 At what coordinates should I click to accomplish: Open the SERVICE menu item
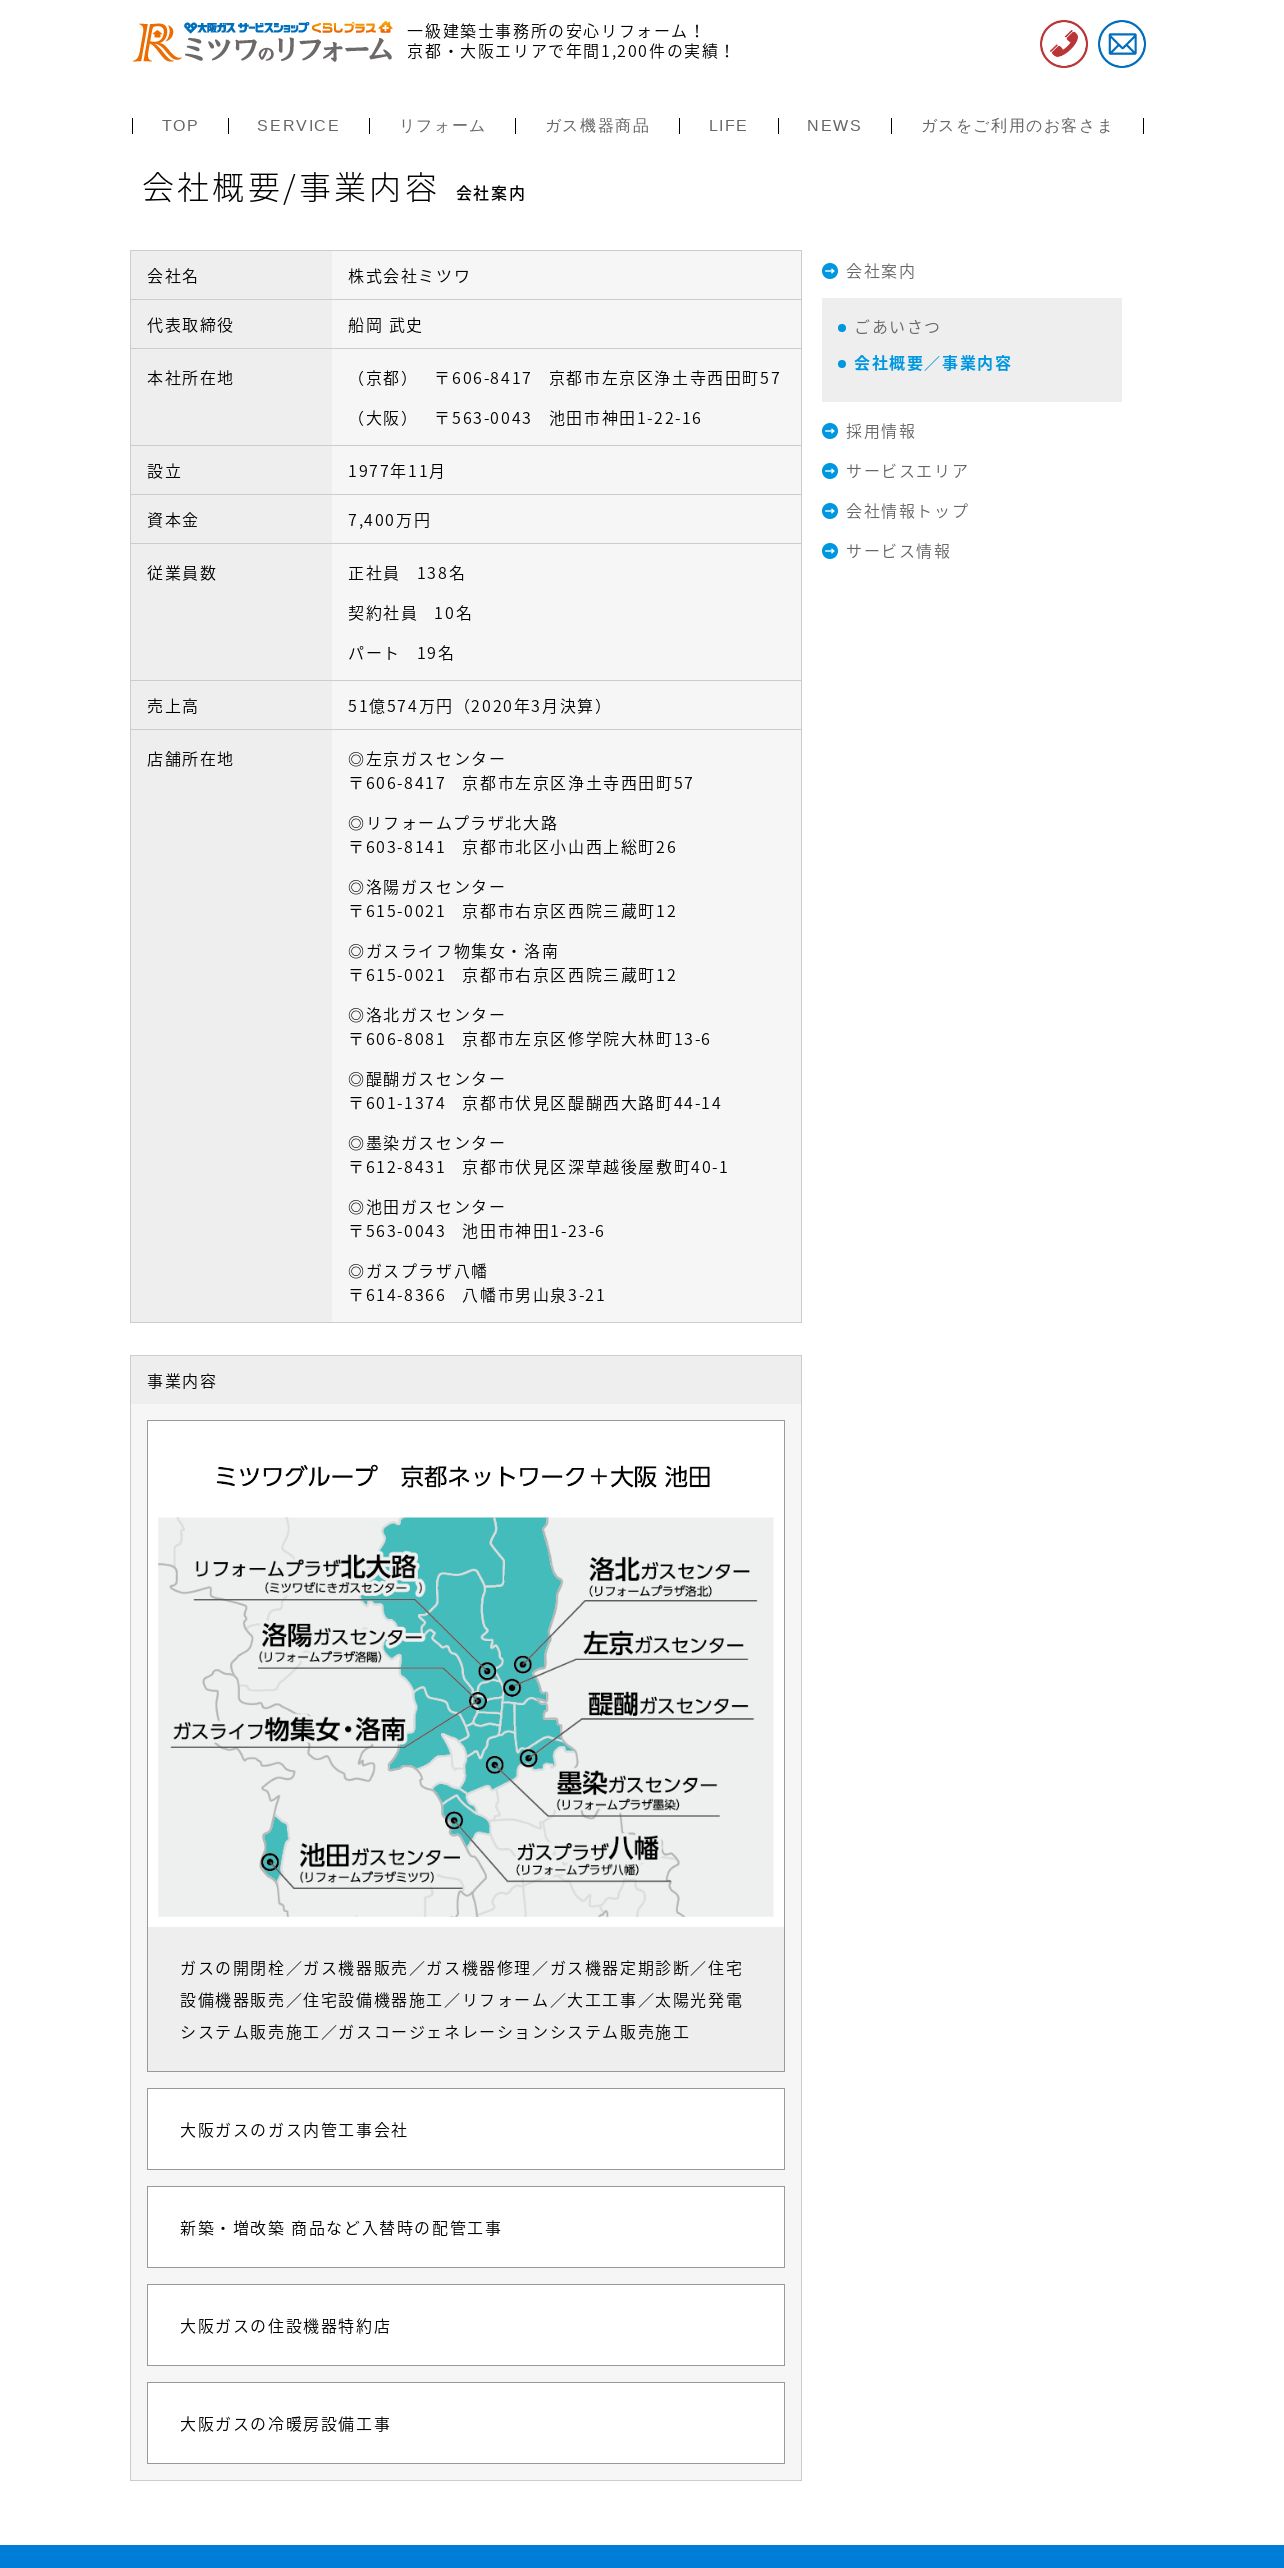[298, 125]
